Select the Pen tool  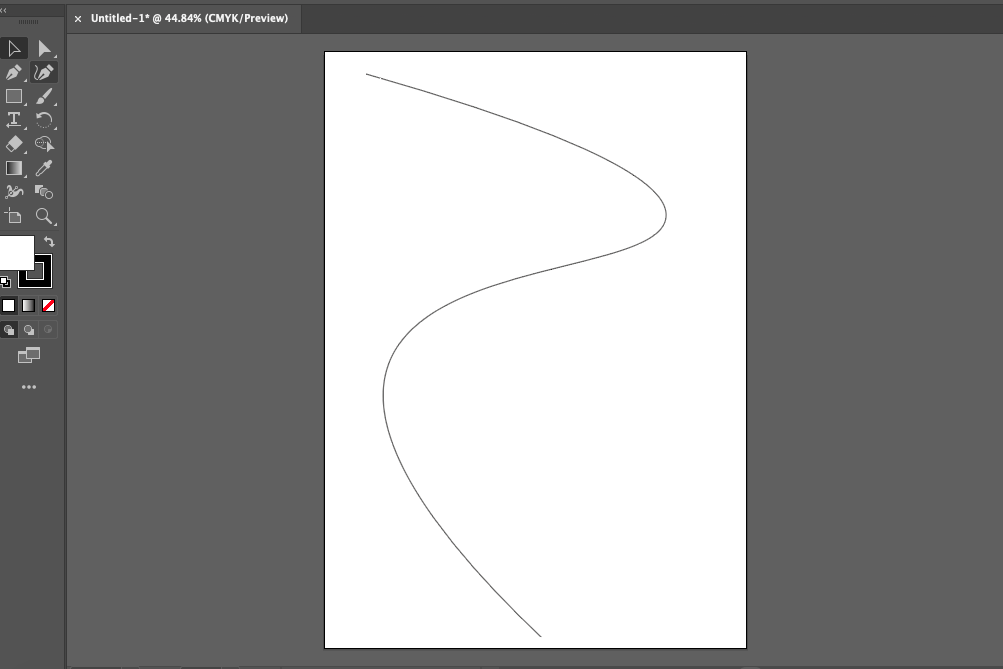click(x=13, y=72)
